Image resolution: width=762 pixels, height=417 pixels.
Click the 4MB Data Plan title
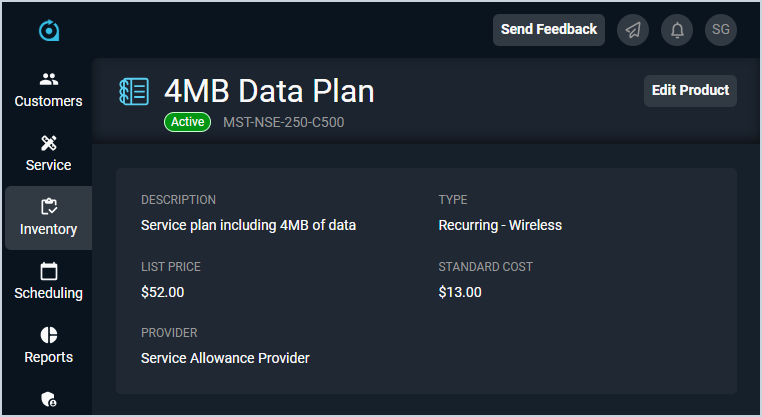[x=269, y=91]
